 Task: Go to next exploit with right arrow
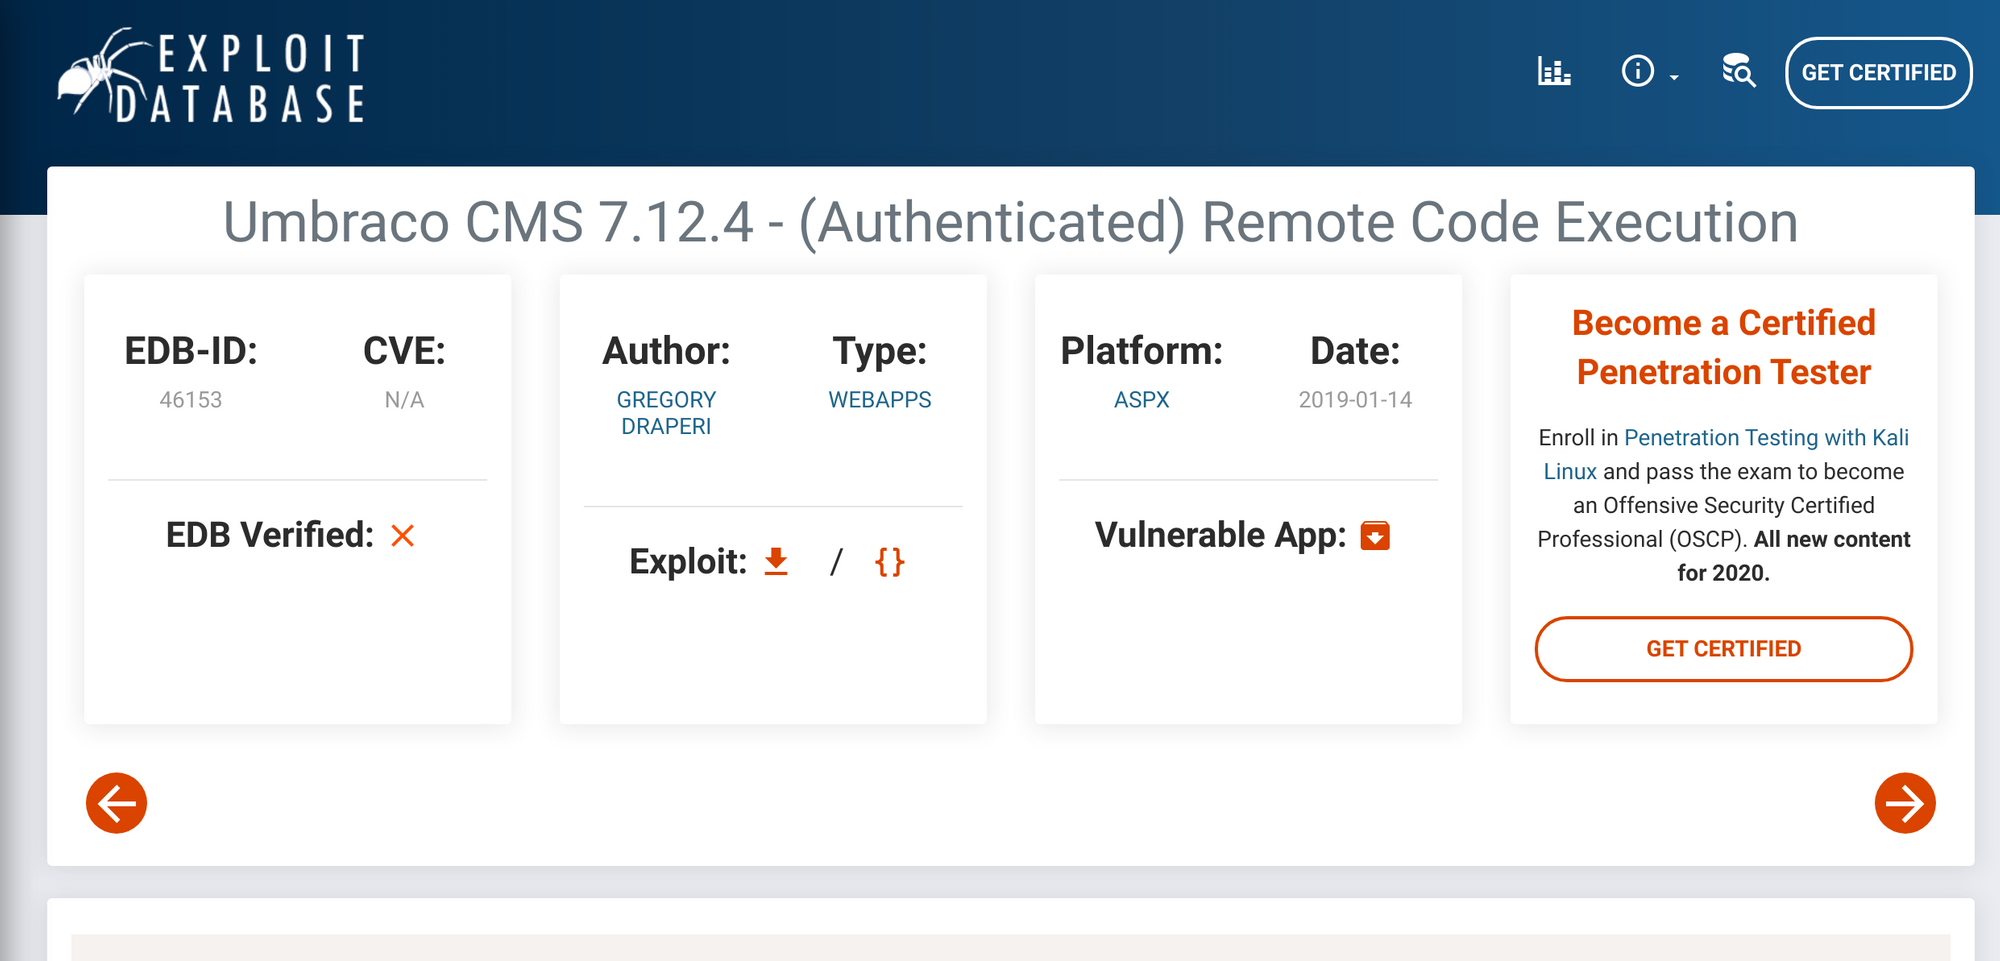pyautogui.click(x=1904, y=803)
